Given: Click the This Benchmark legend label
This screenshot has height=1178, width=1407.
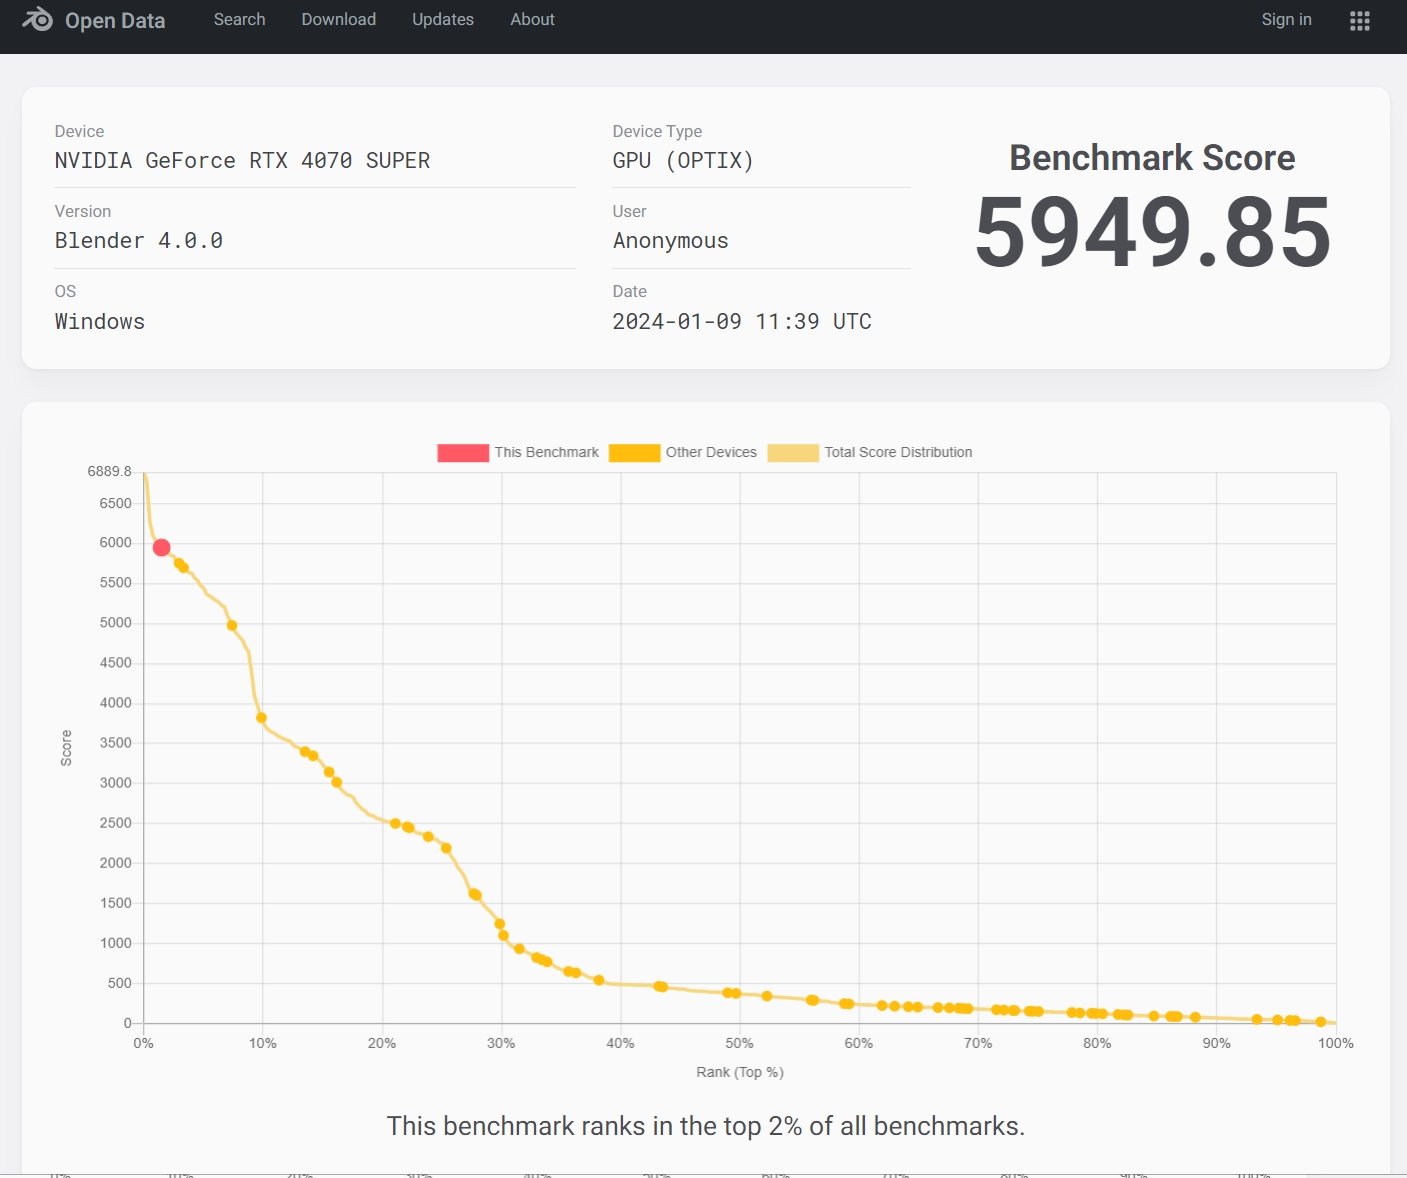Looking at the screenshot, I should point(546,452).
